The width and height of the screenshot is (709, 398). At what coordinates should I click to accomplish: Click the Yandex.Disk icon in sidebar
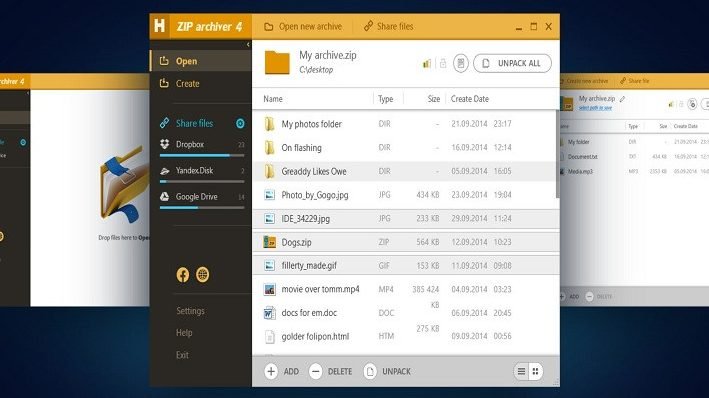point(165,171)
